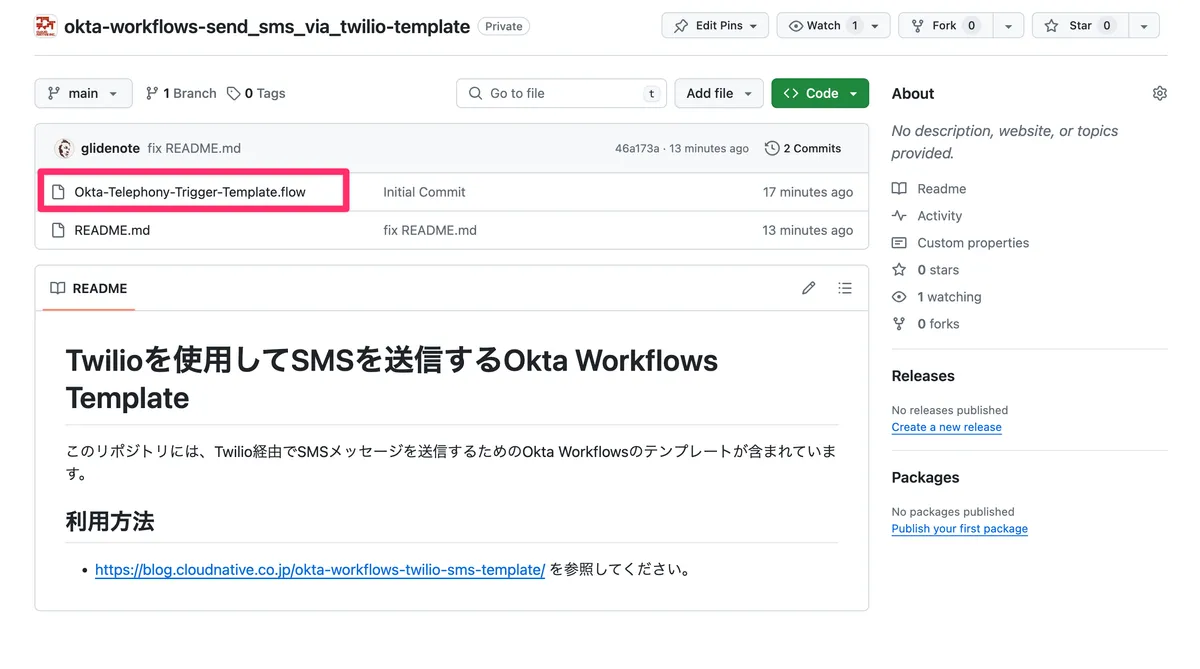Screen dimensions: 1200x669
Task: Click the glidenote avatar image
Action: (64, 148)
